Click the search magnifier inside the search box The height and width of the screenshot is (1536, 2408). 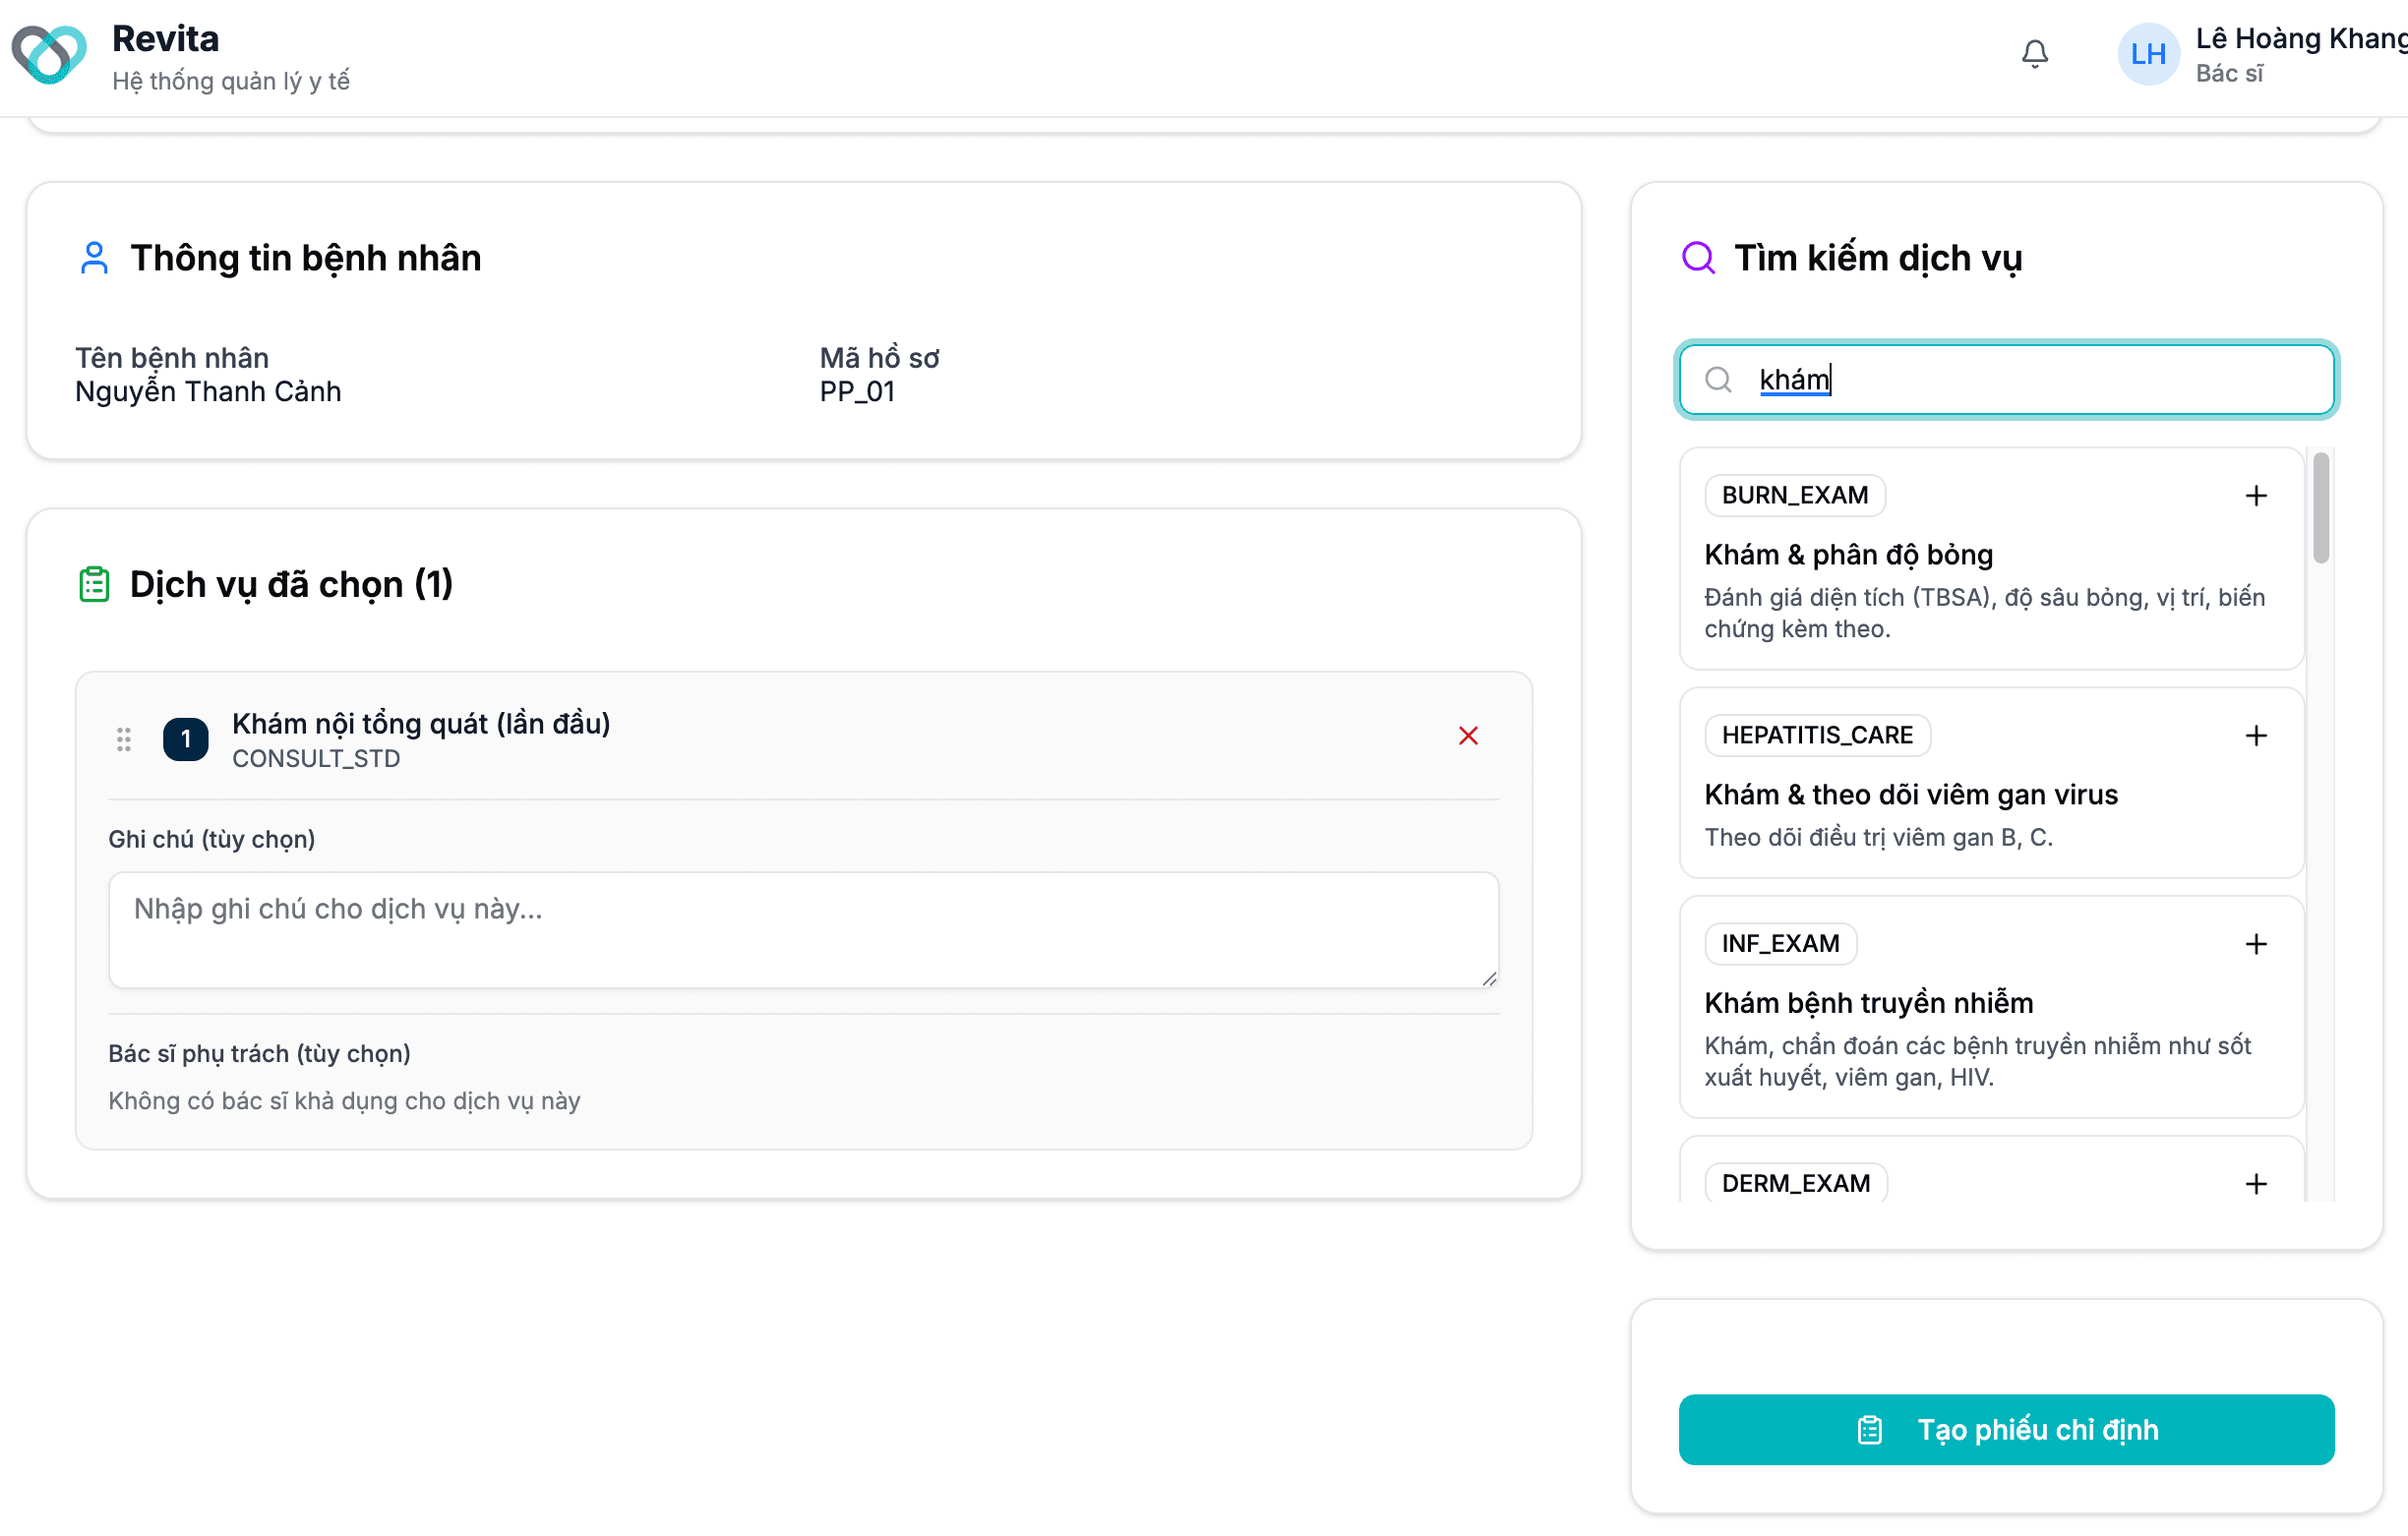pos(1718,380)
